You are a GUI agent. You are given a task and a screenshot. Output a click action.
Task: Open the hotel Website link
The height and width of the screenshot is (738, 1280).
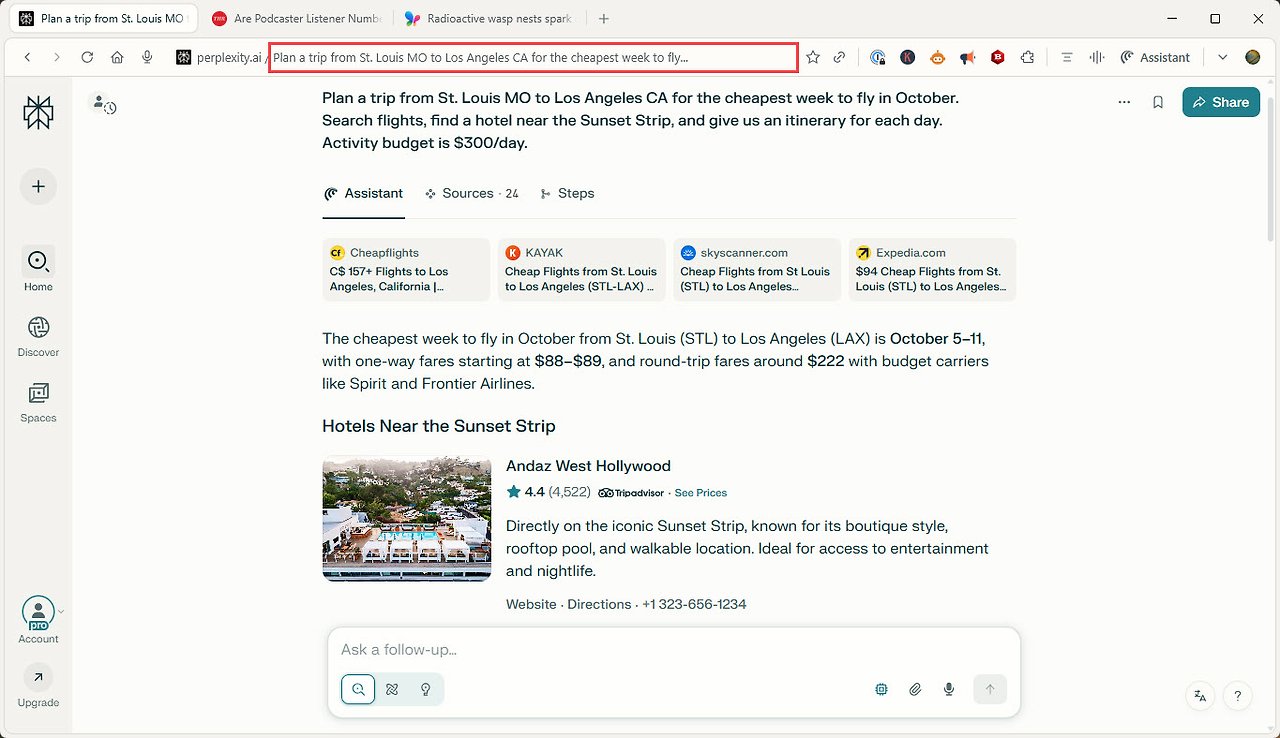[x=531, y=604]
